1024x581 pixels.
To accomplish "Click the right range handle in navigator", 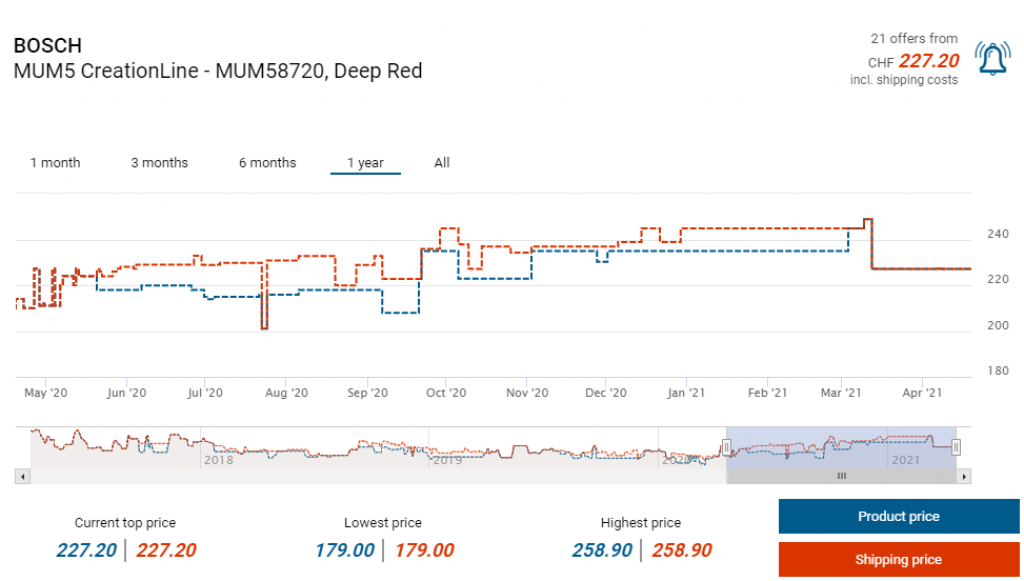I will point(956,447).
